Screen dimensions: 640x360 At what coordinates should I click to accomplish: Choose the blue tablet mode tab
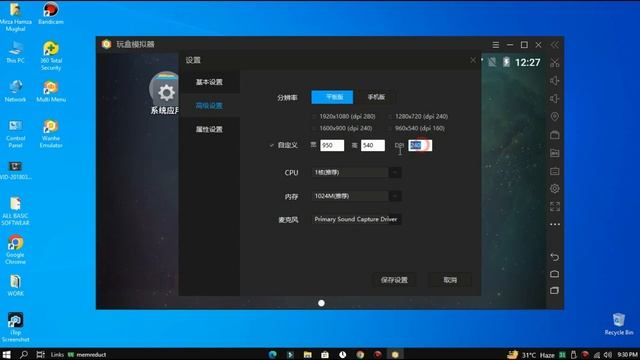[332, 97]
